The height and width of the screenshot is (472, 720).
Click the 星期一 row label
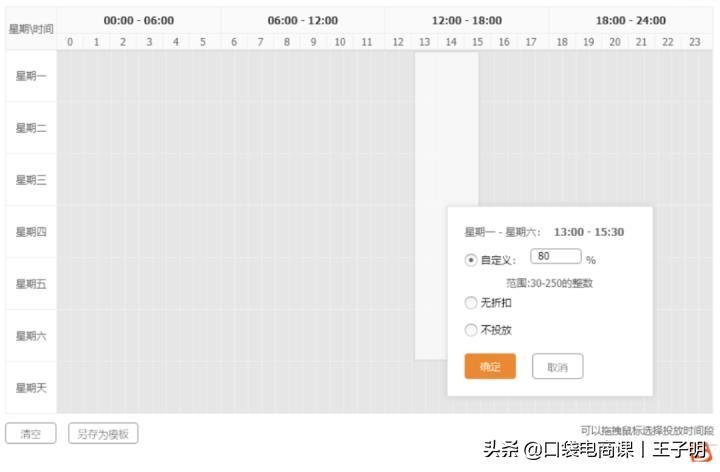(x=31, y=76)
